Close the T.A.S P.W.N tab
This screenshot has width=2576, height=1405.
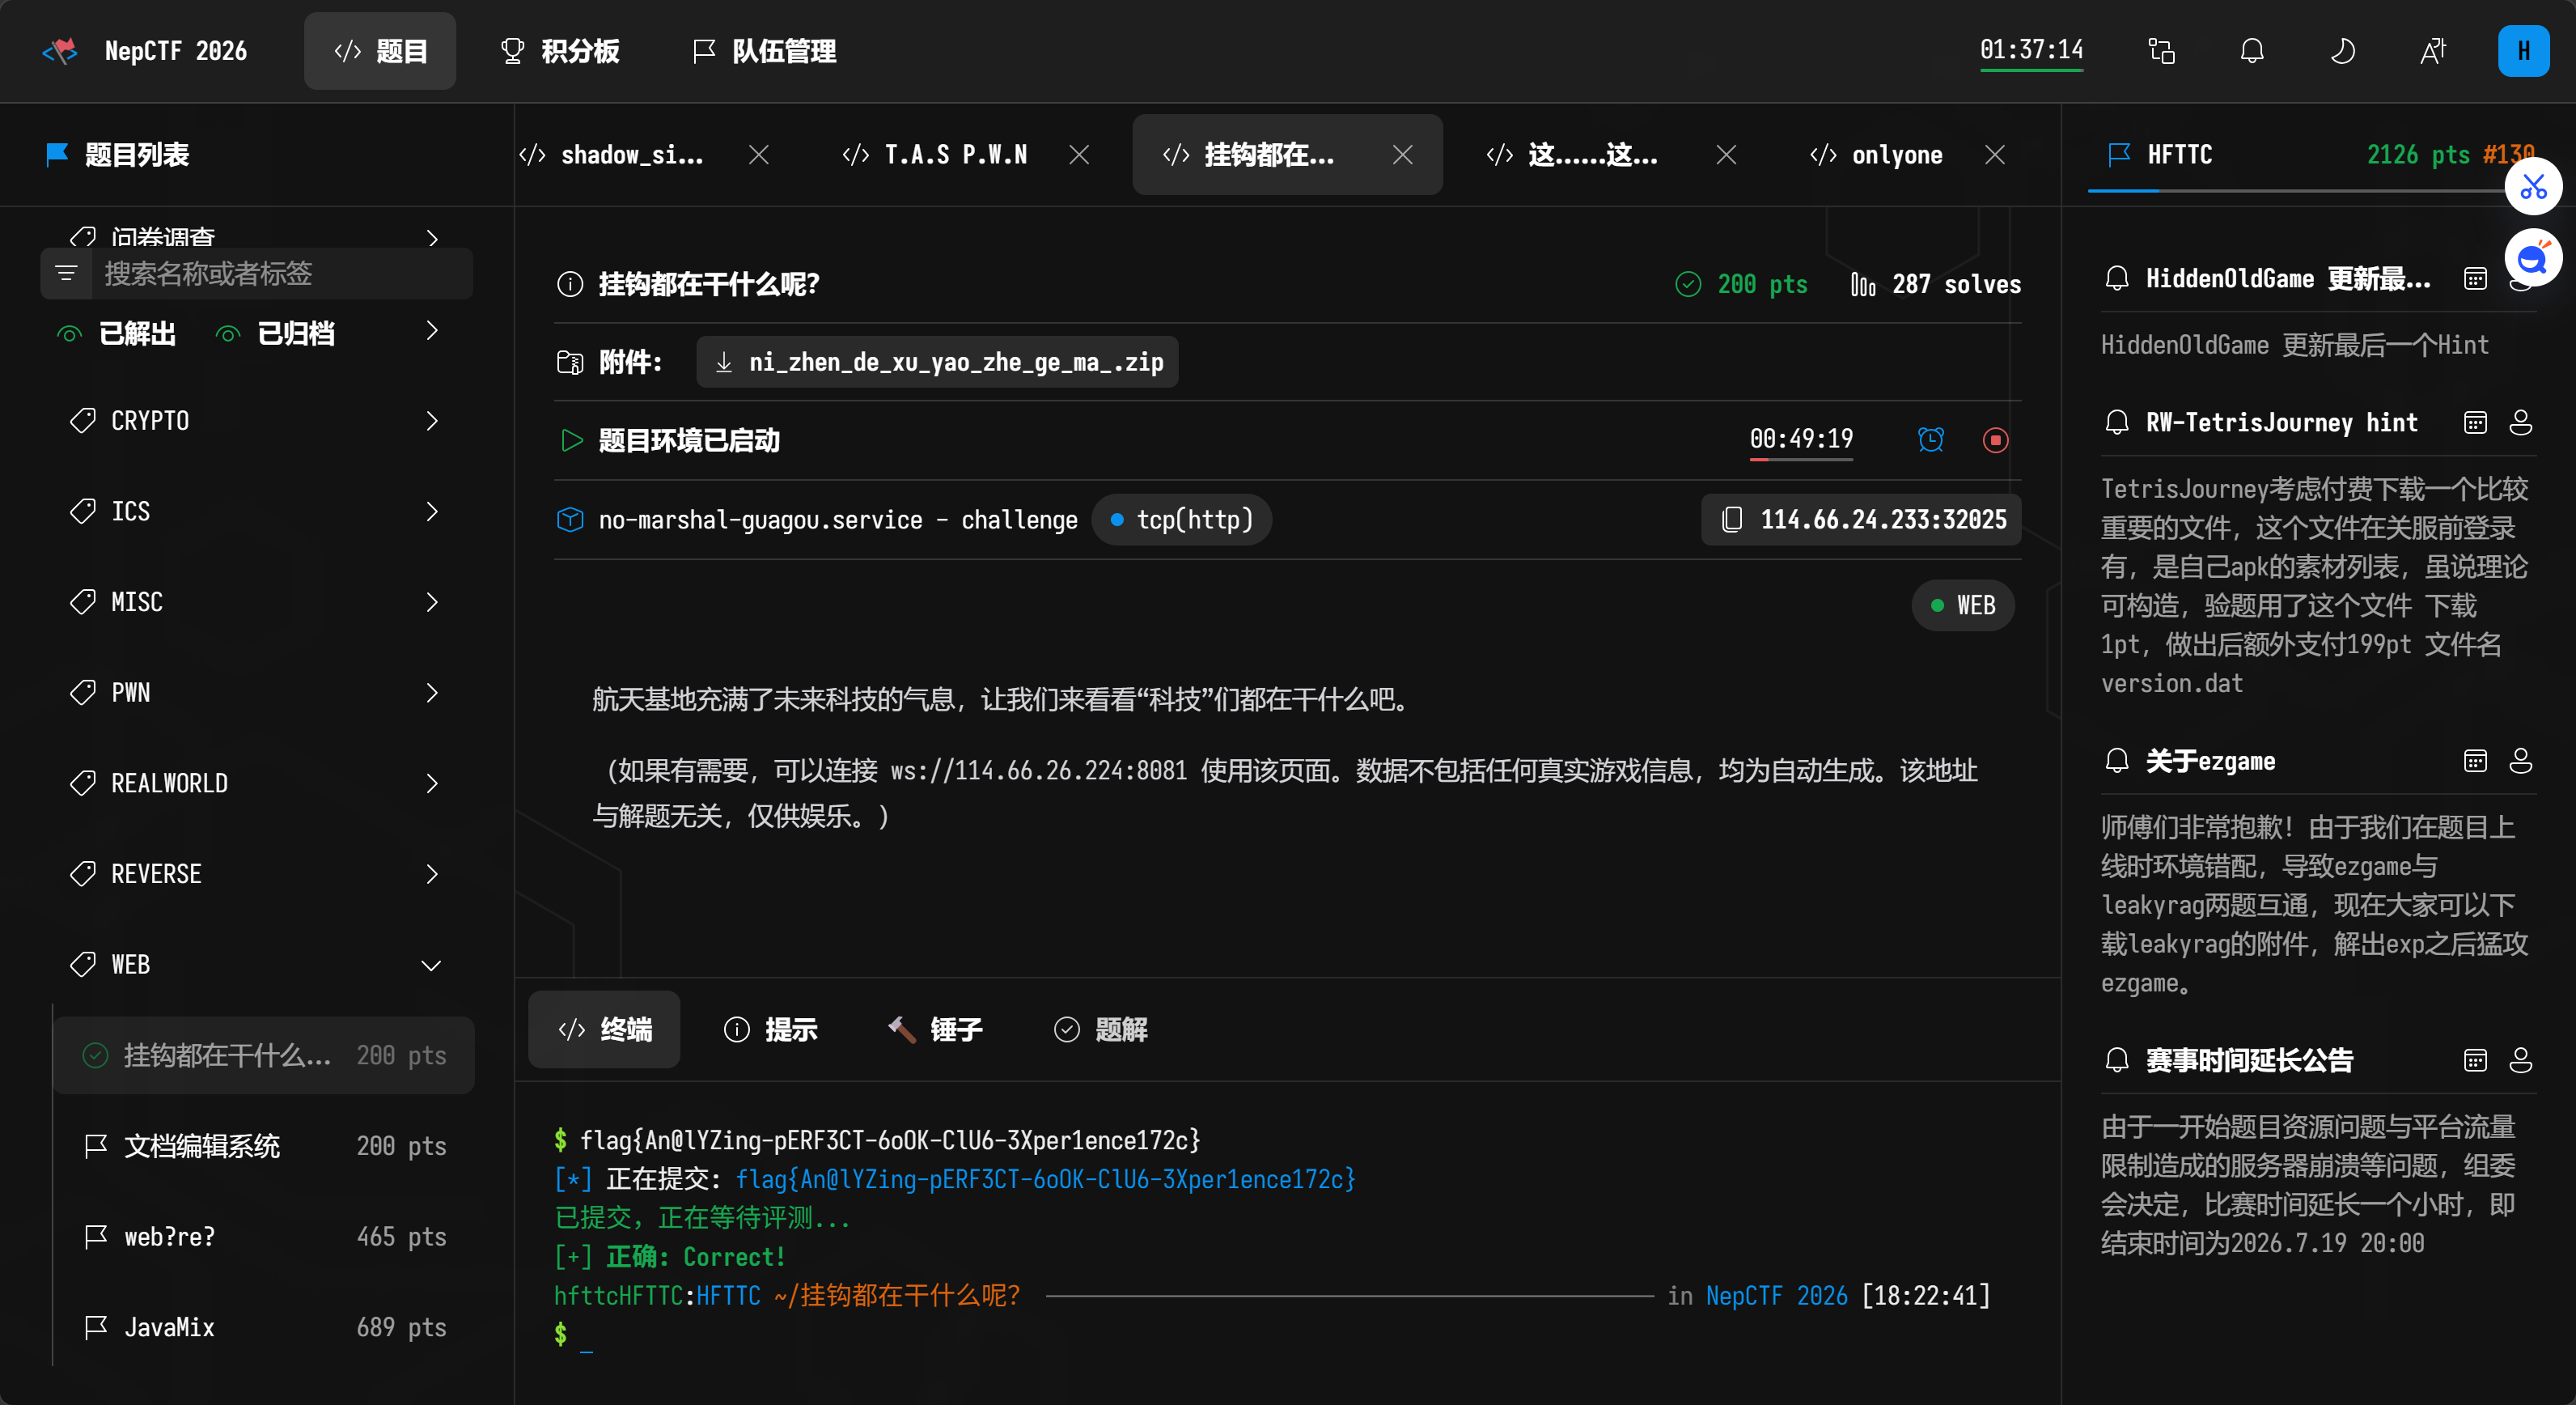(x=1079, y=155)
